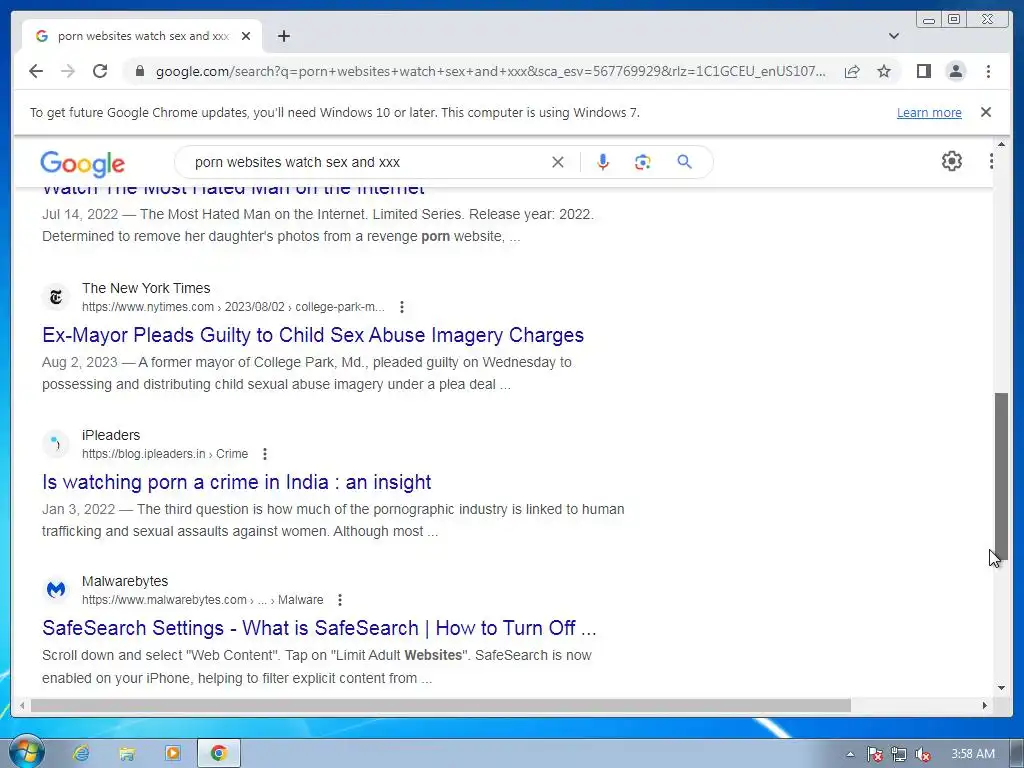Screen dimensions: 1024x768
Task: Close the Google search tab
Action: [246, 36]
